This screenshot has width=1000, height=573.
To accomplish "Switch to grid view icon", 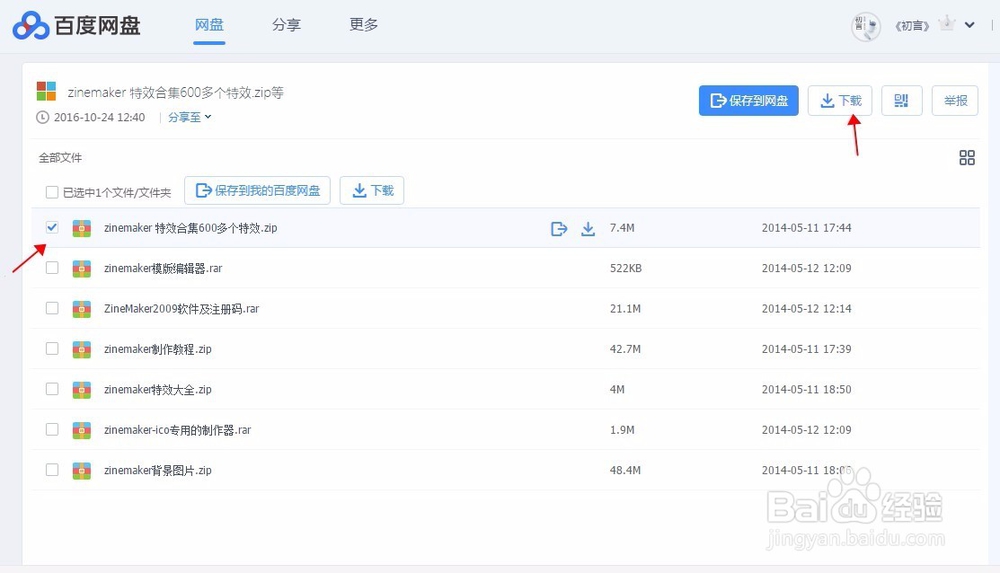I will tap(967, 158).
